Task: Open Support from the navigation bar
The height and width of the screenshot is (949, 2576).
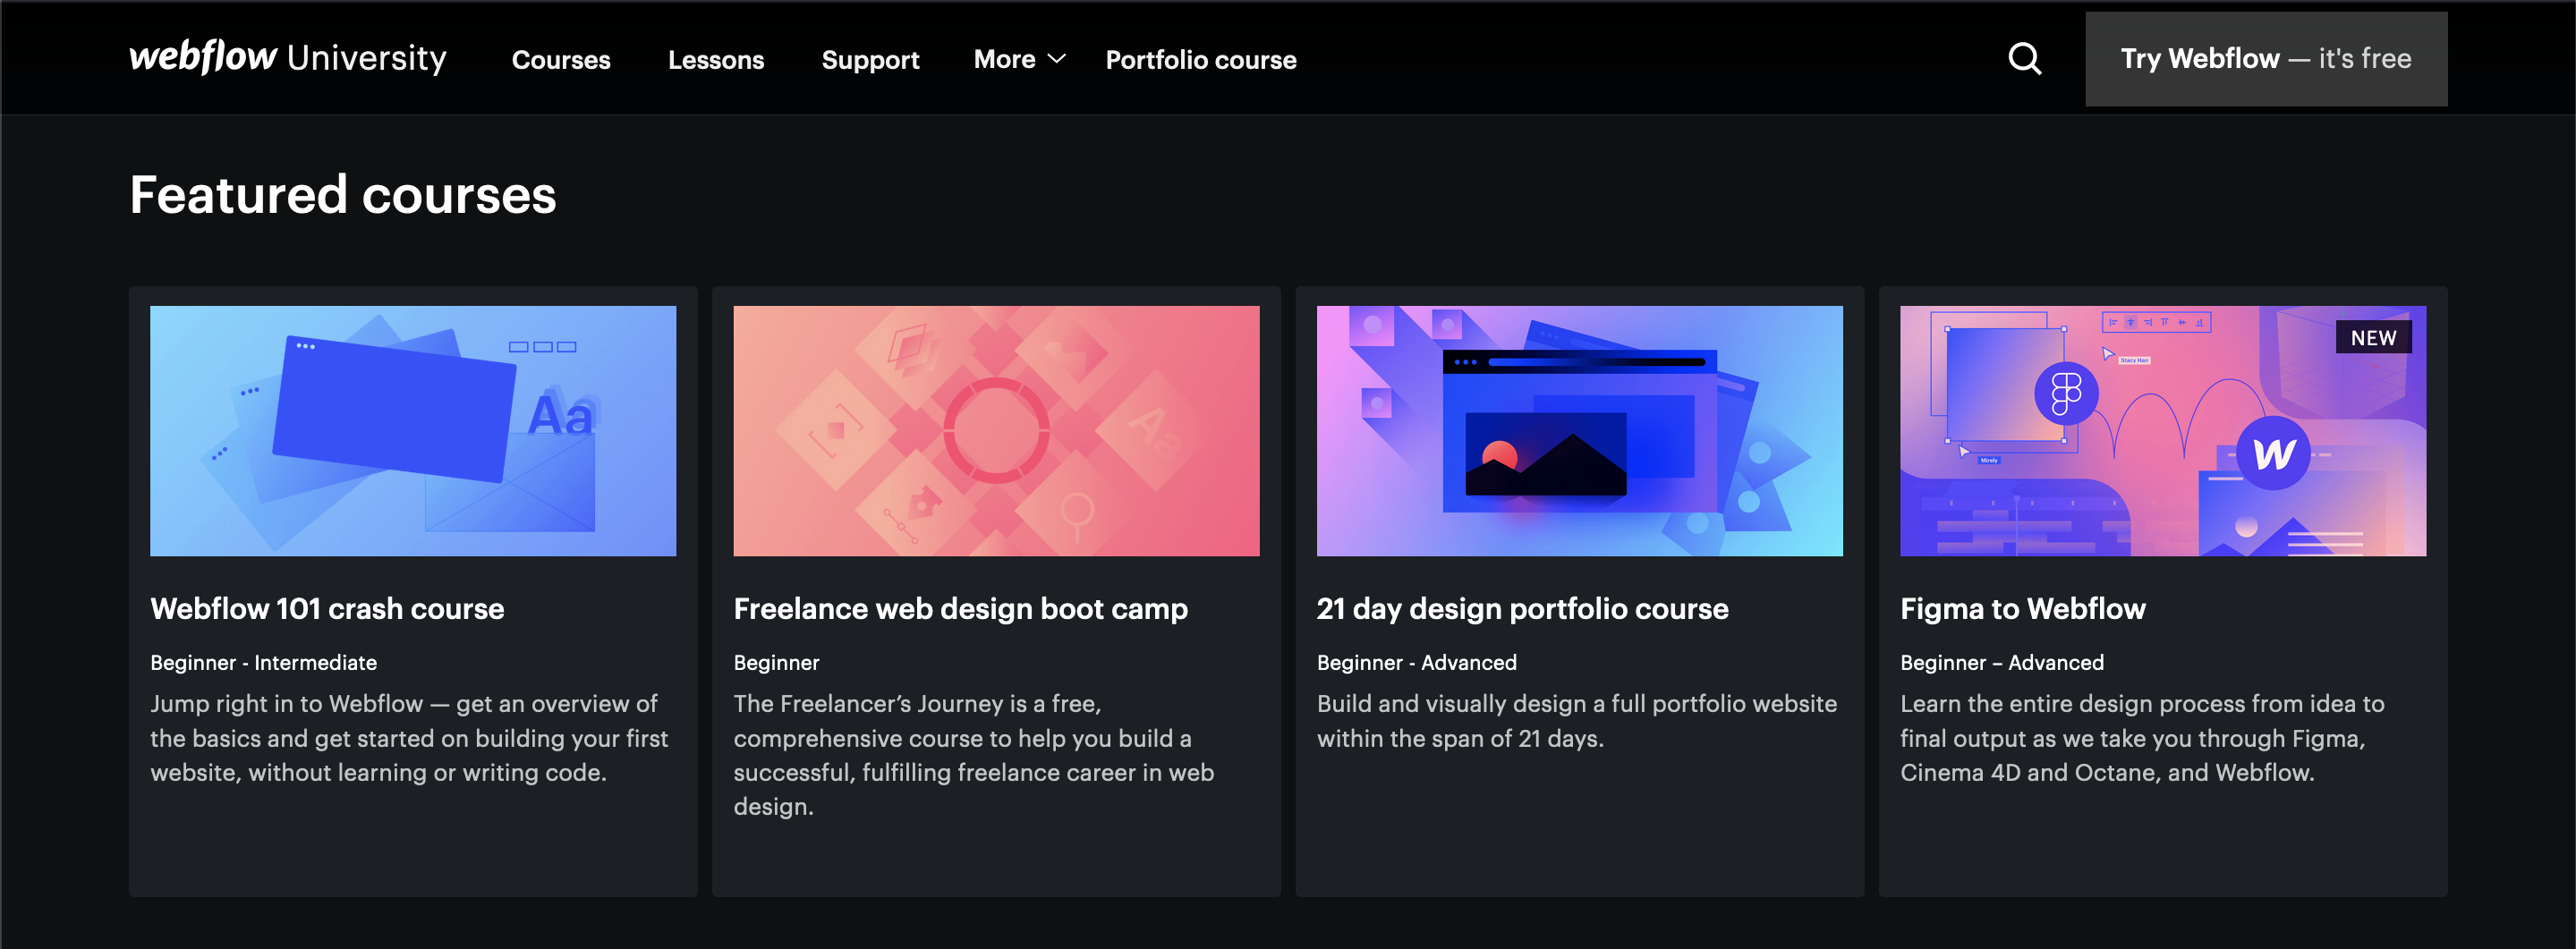Action: 870,60
